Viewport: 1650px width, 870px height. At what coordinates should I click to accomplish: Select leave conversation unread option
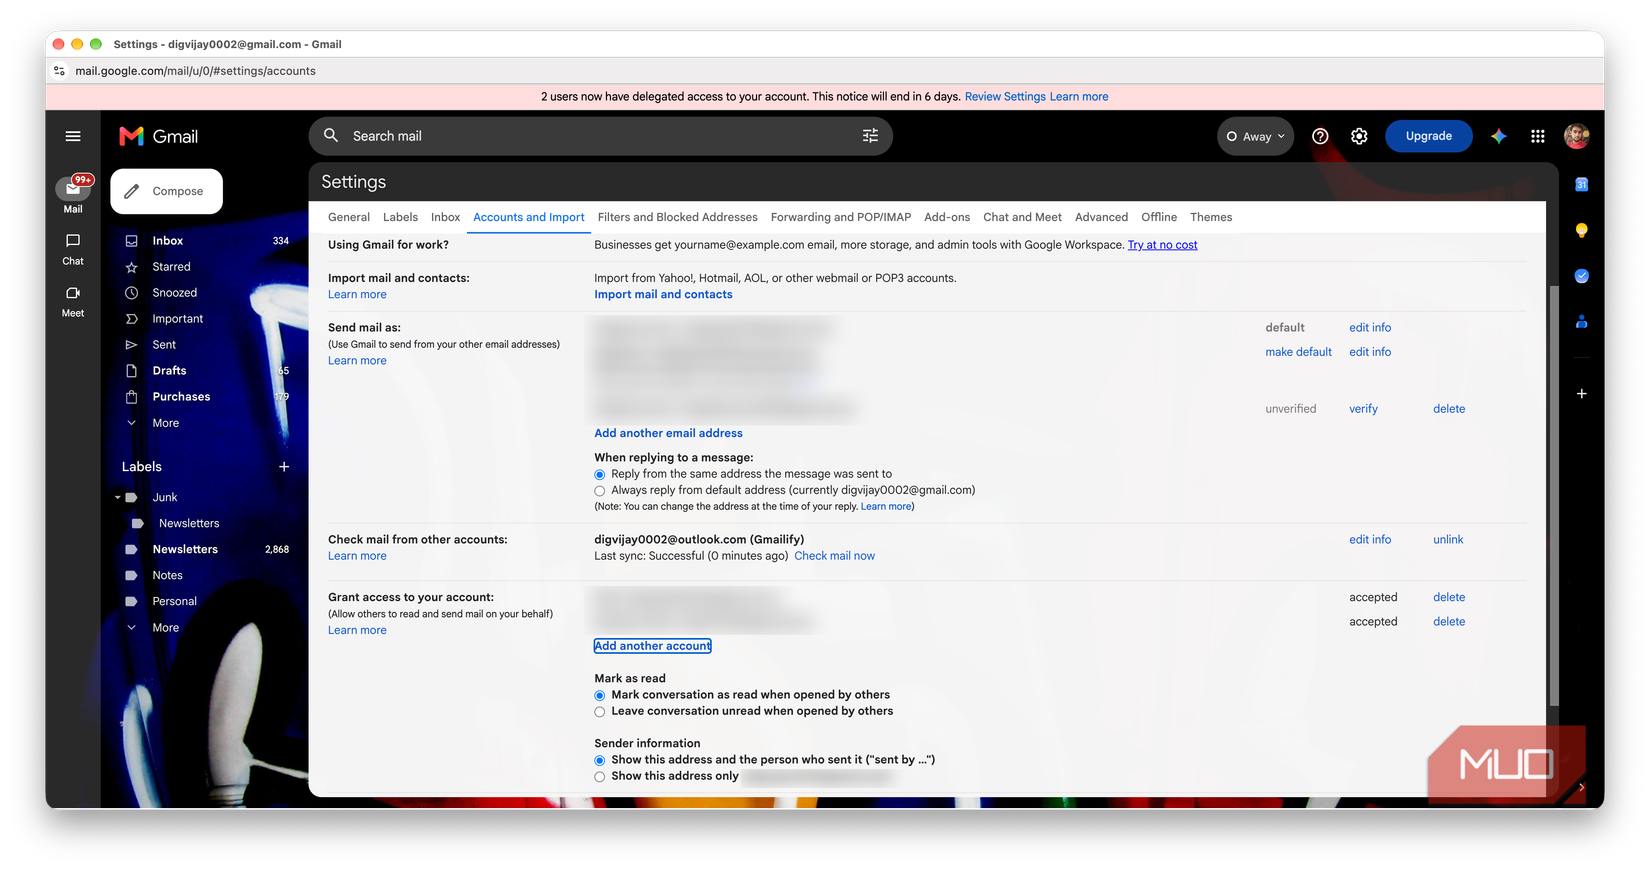point(600,712)
